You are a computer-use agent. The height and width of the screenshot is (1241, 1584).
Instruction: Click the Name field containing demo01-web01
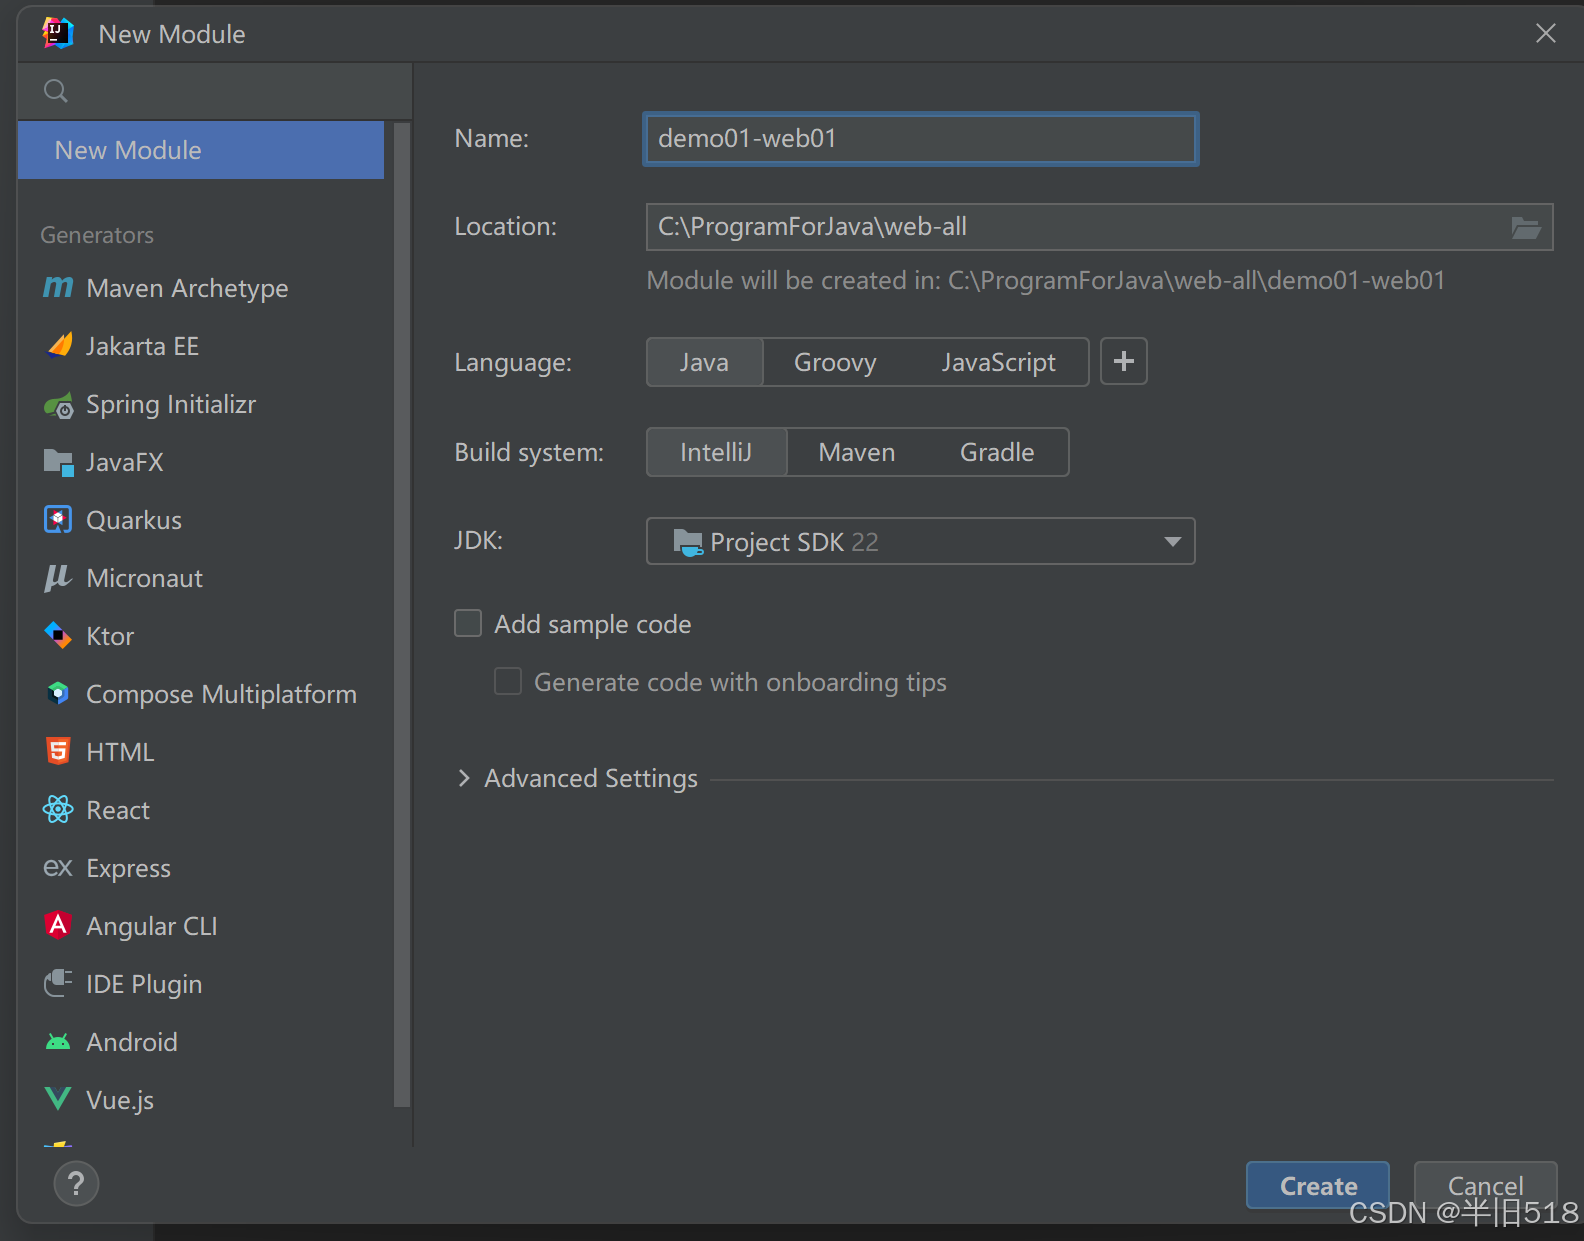pos(921,139)
